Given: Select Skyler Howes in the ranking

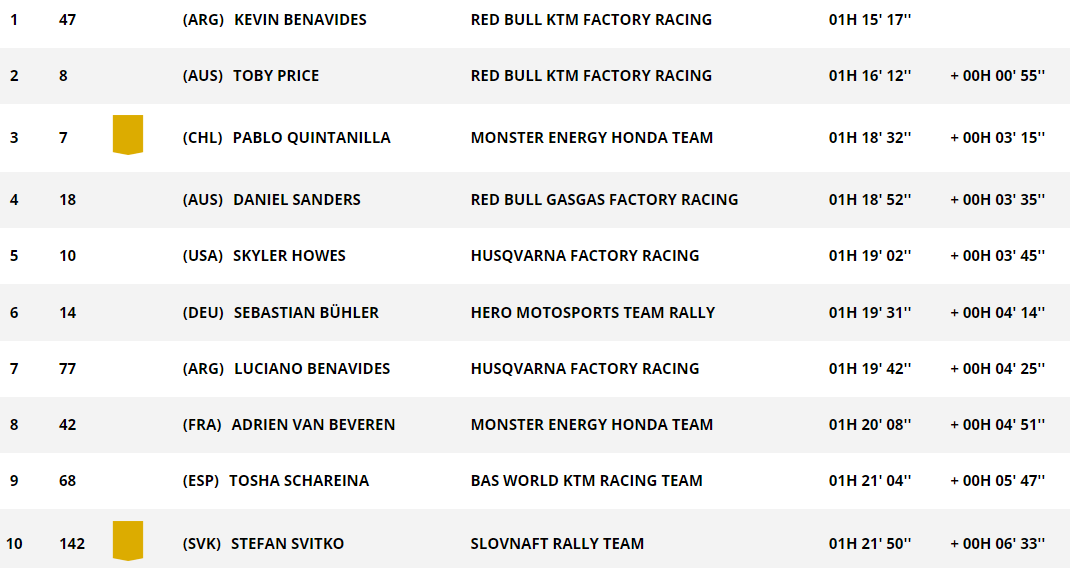Looking at the screenshot, I should tap(289, 256).
